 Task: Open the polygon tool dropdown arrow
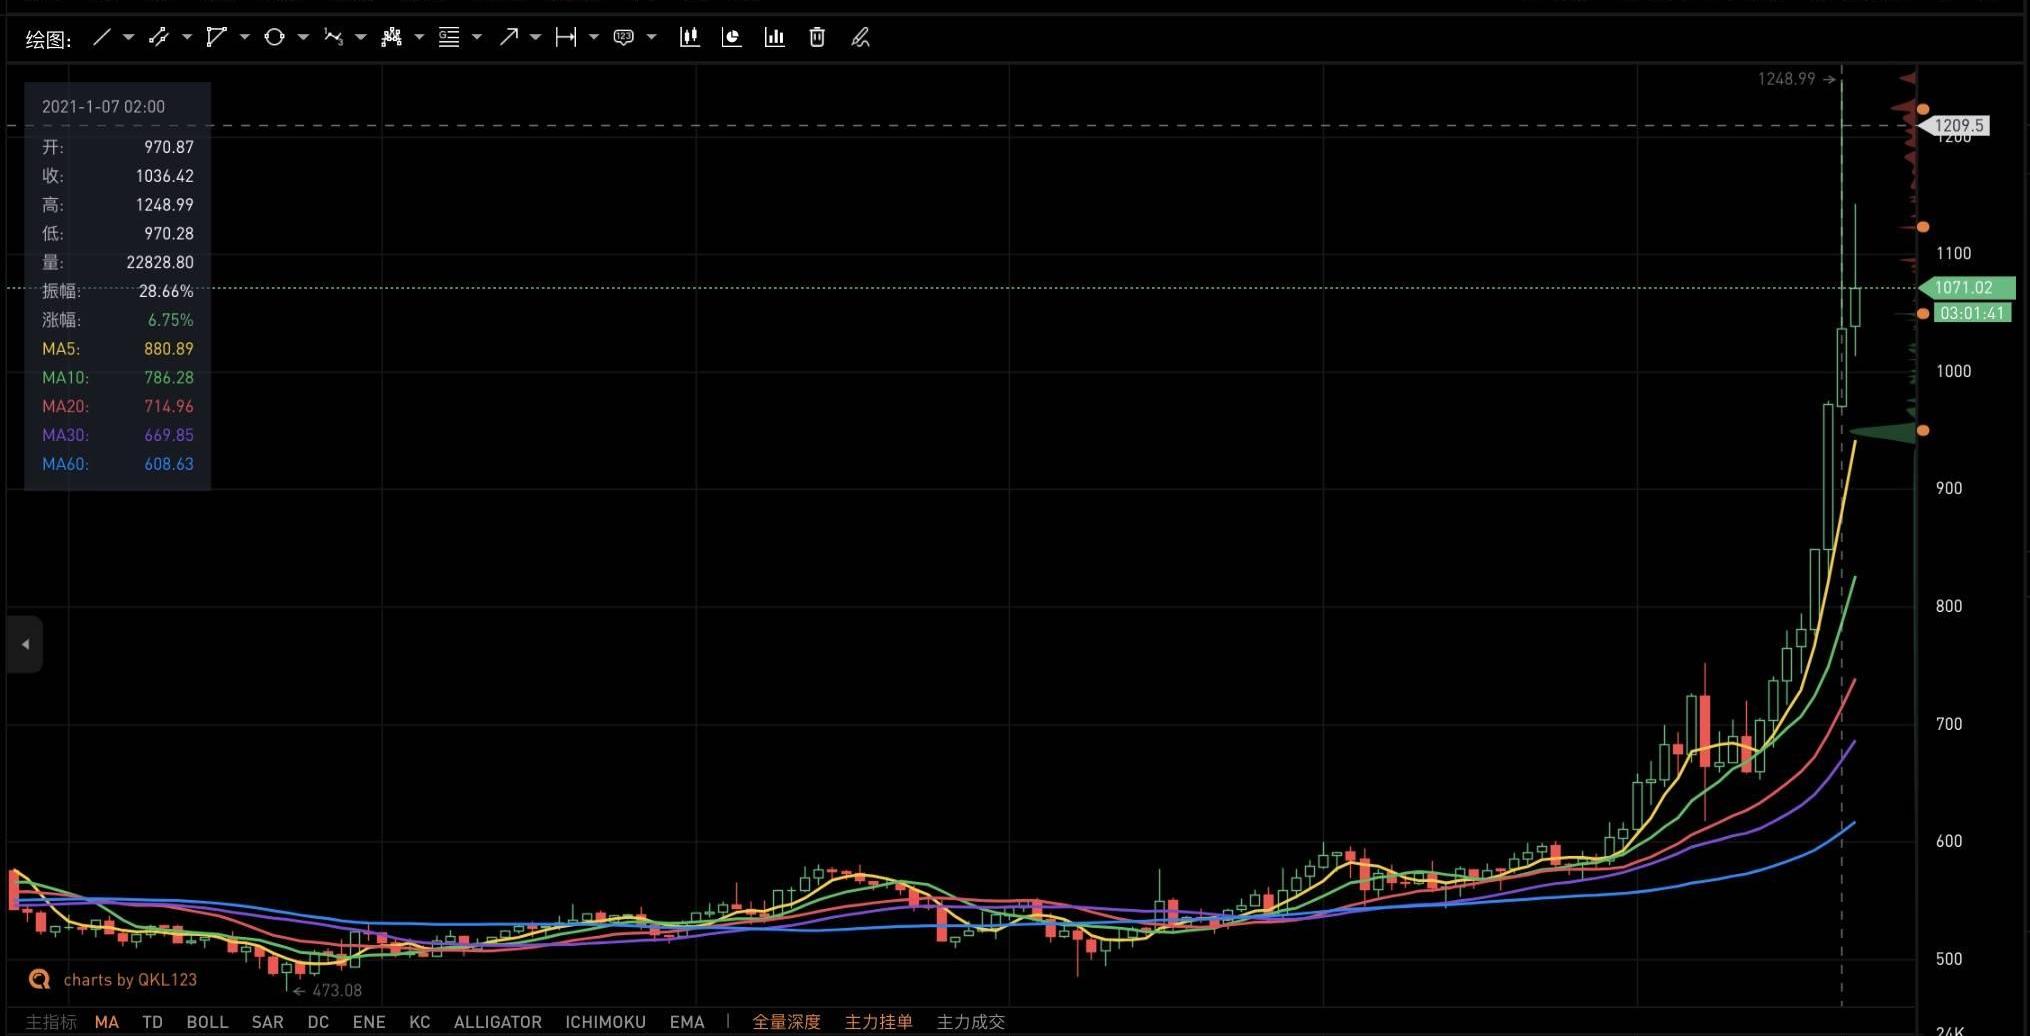245,38
